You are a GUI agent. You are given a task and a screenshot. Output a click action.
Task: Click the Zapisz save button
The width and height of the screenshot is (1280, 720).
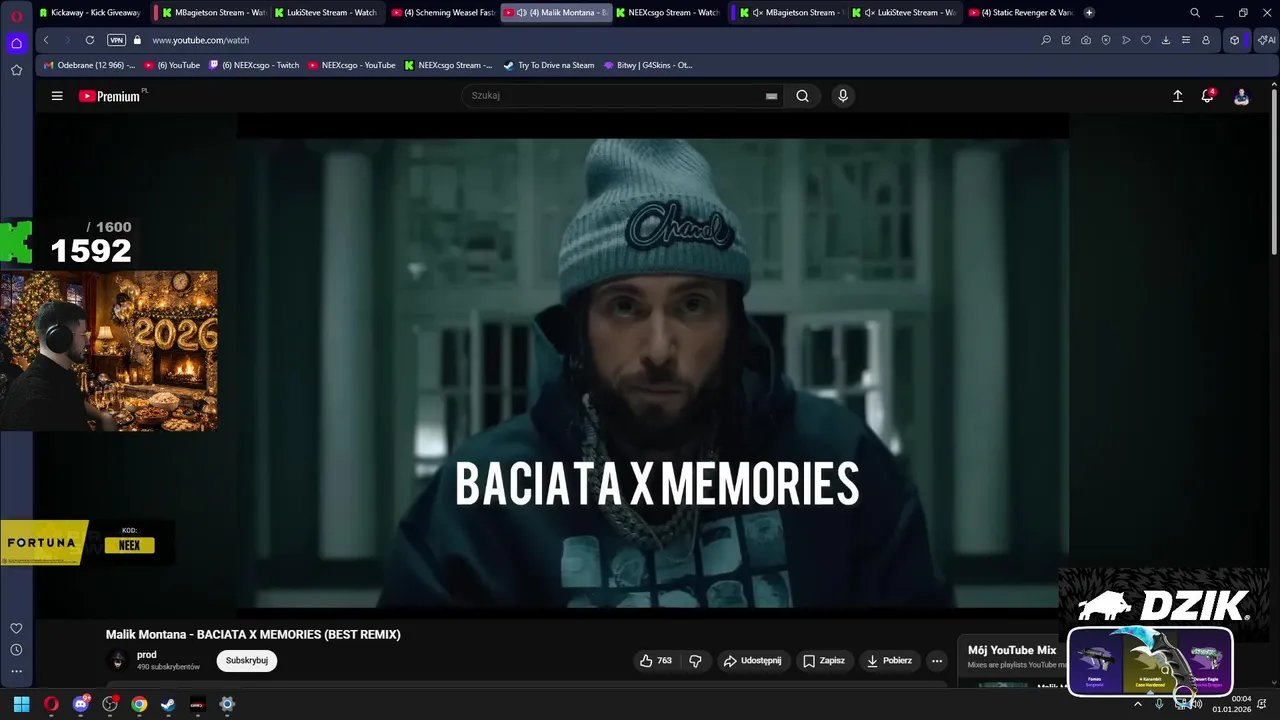point(825,660)
